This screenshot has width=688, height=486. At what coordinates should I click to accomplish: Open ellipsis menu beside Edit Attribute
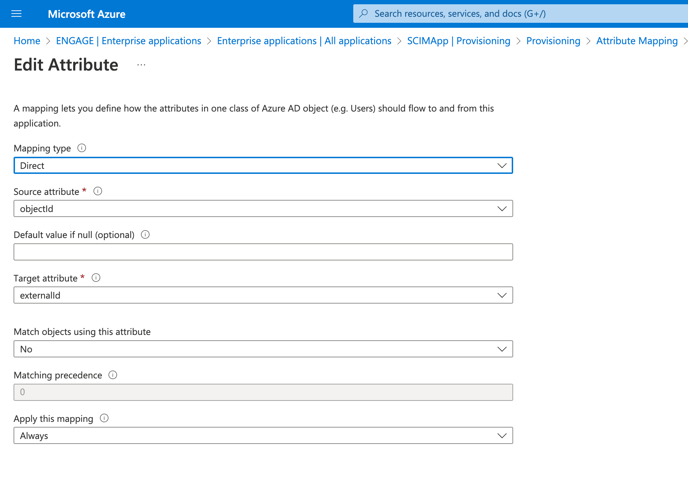click(x=141, y=65)
